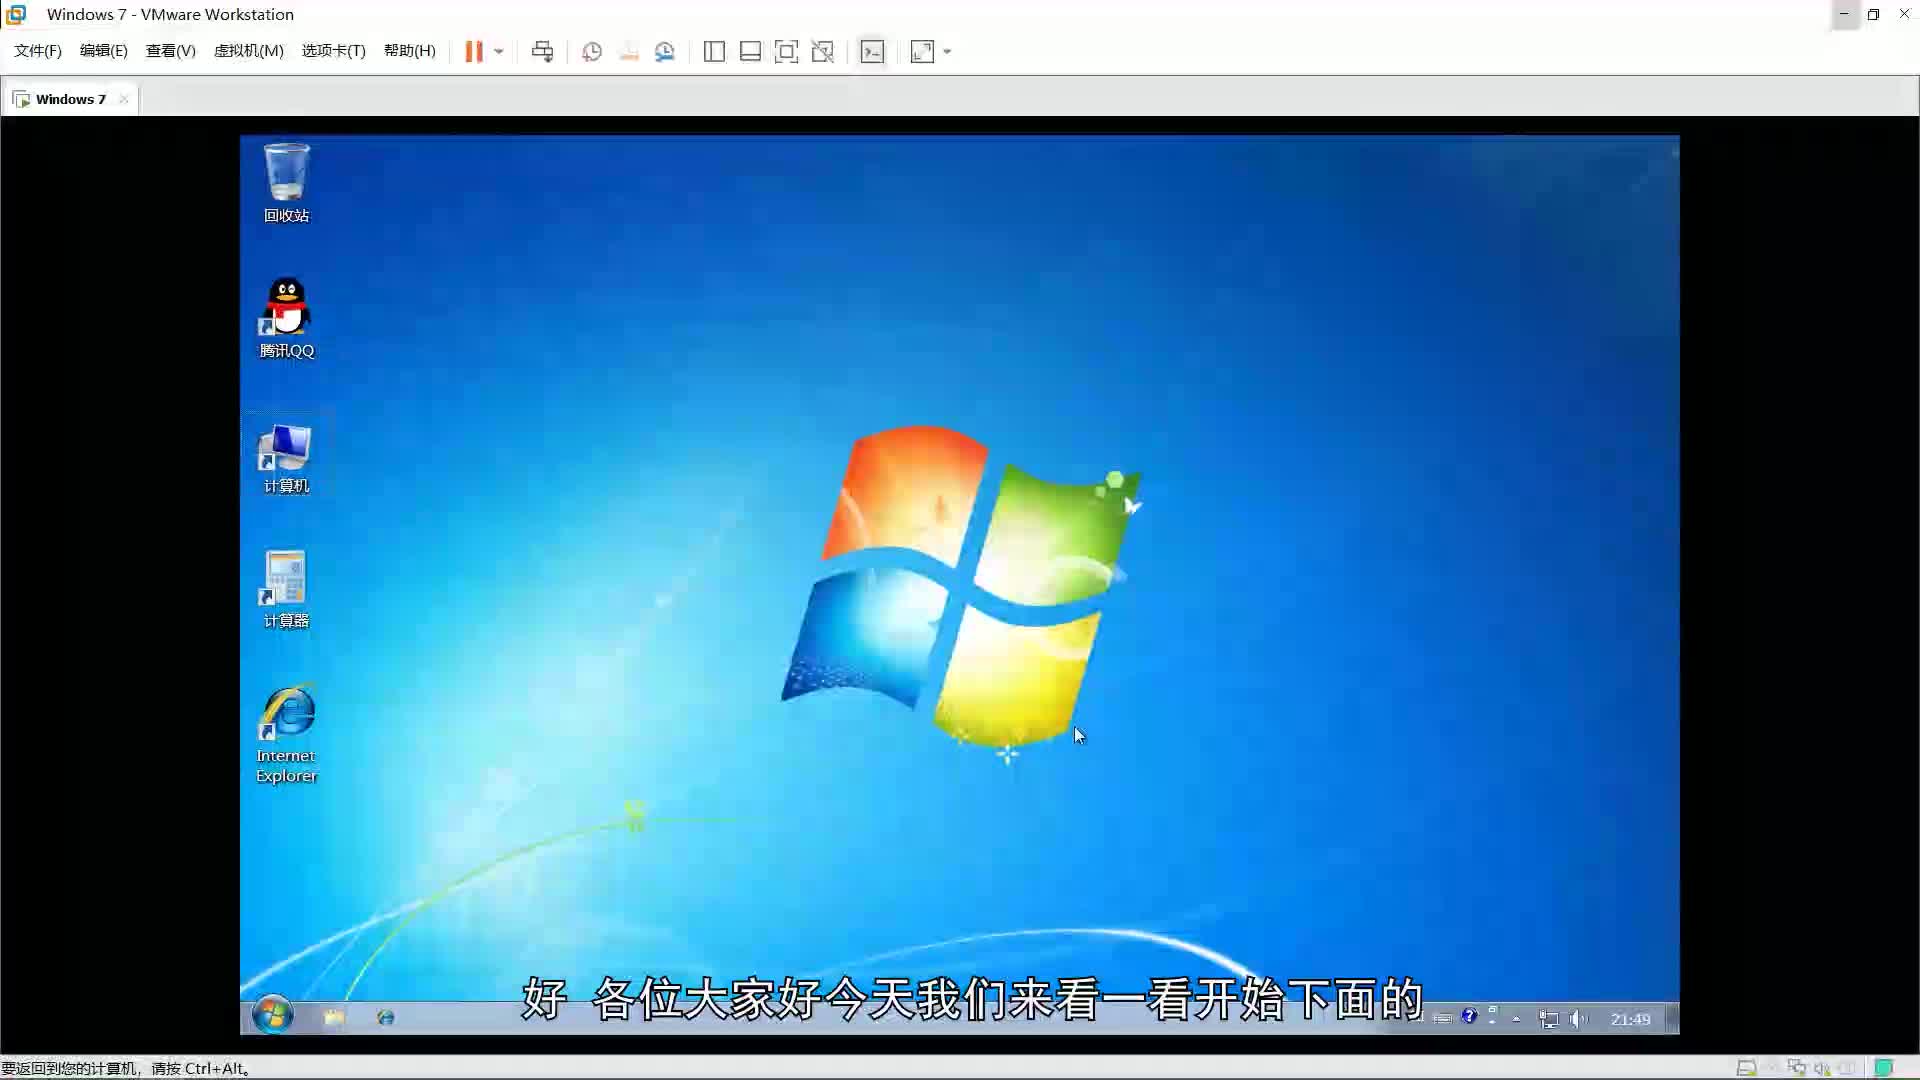The width and height of the screenshot is (1920, 1080).
Task: Select the 计算机 desktop icon
Action: (x=287, y=458)
